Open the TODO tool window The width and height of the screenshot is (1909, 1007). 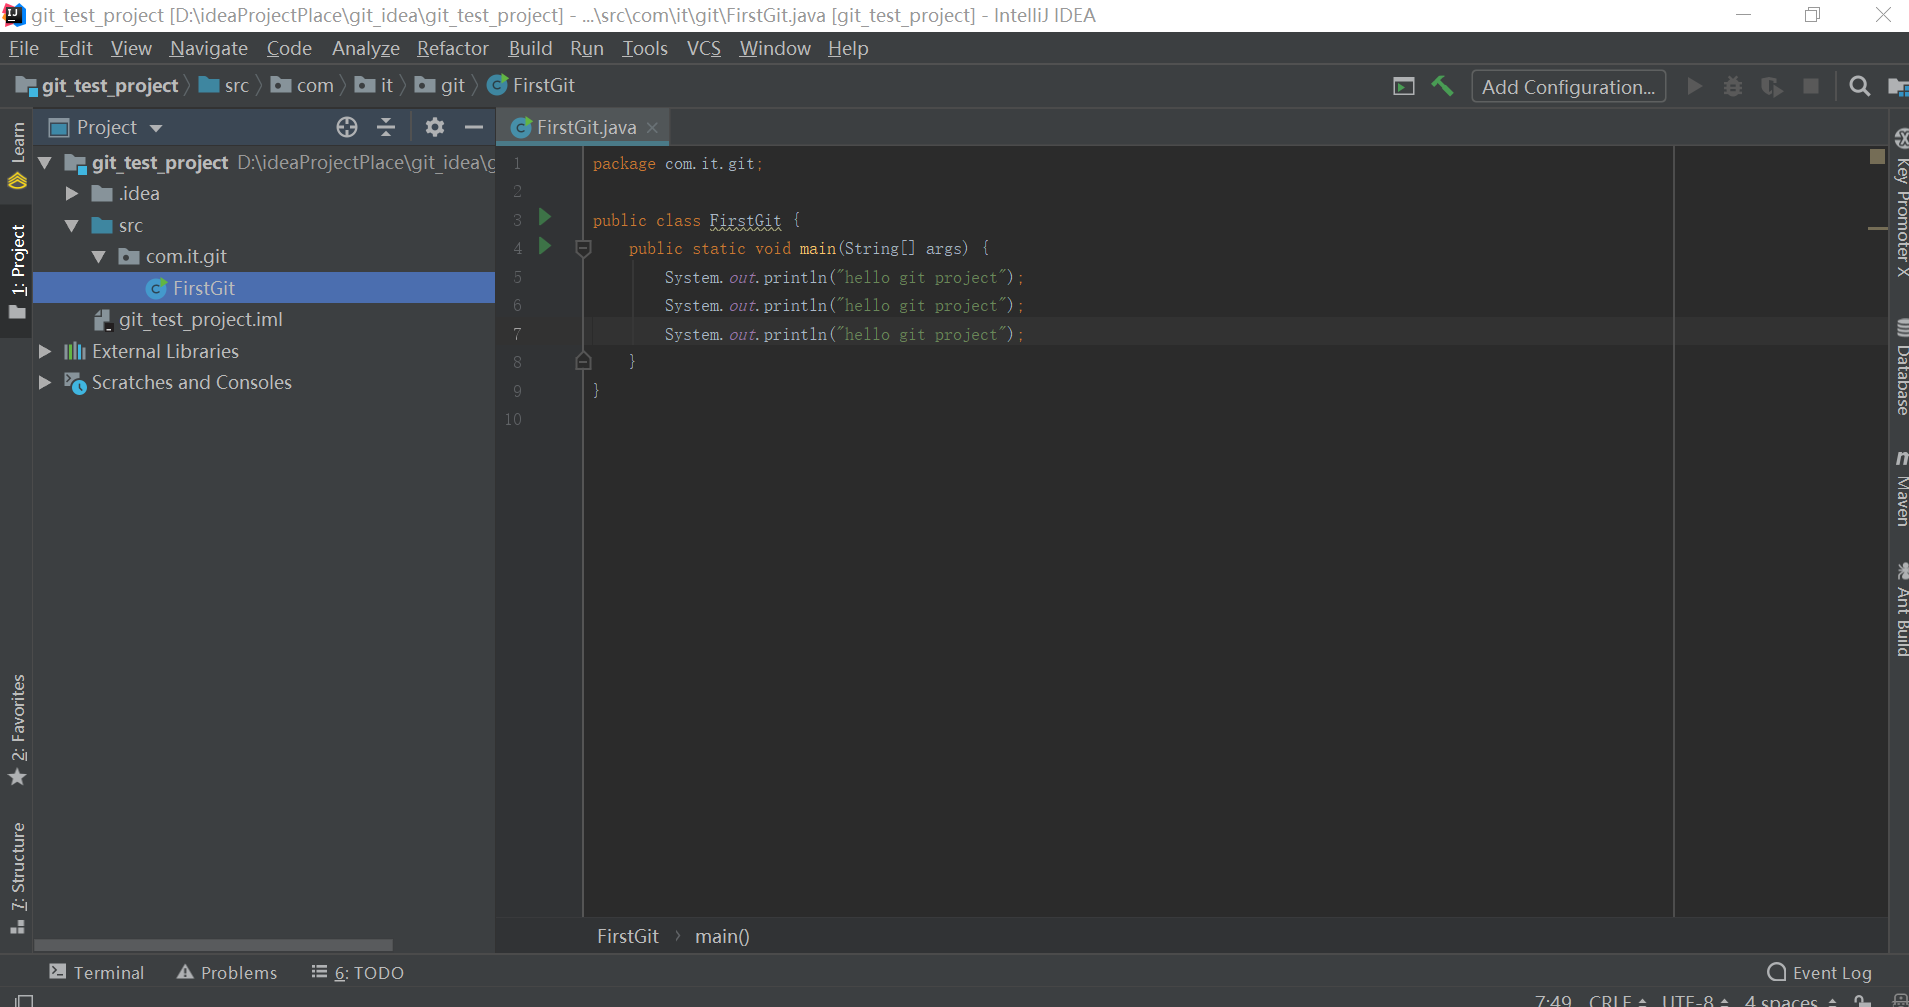point(358,972)
